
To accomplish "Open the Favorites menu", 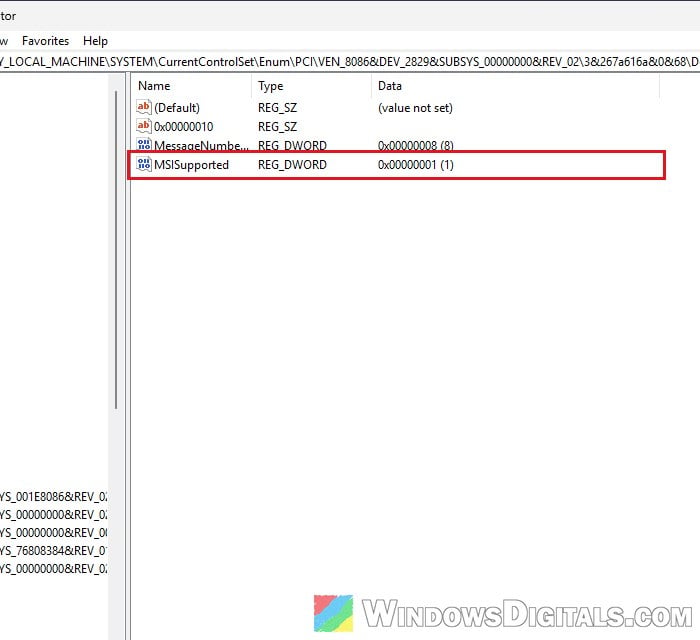I will (46, 41).
